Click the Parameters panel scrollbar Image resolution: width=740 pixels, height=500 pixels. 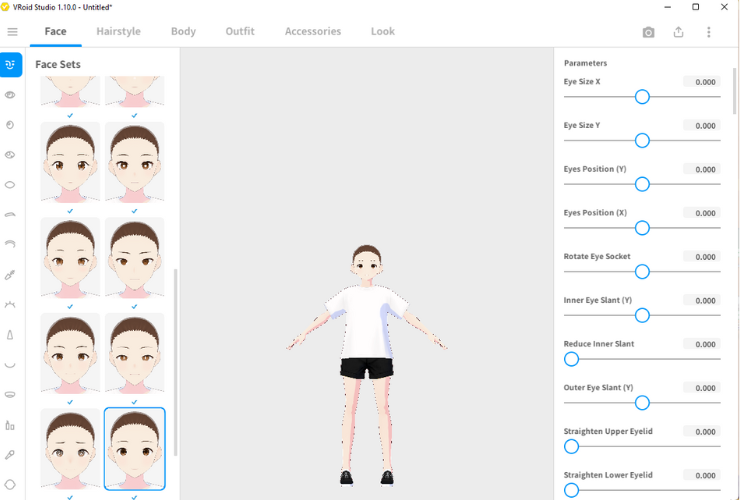734,91
